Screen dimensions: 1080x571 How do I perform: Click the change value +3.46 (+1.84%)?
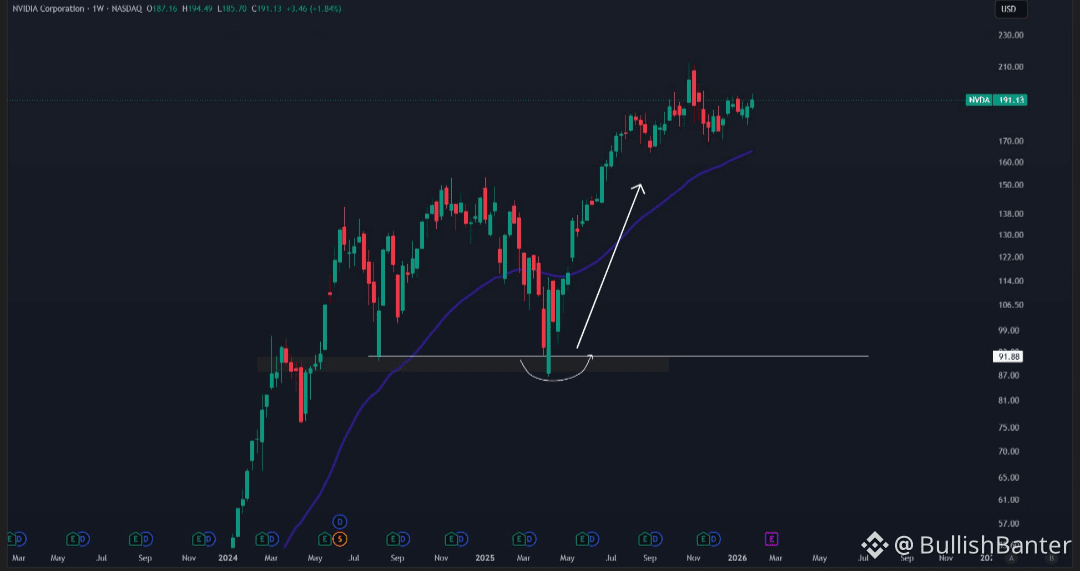[314, 9]
